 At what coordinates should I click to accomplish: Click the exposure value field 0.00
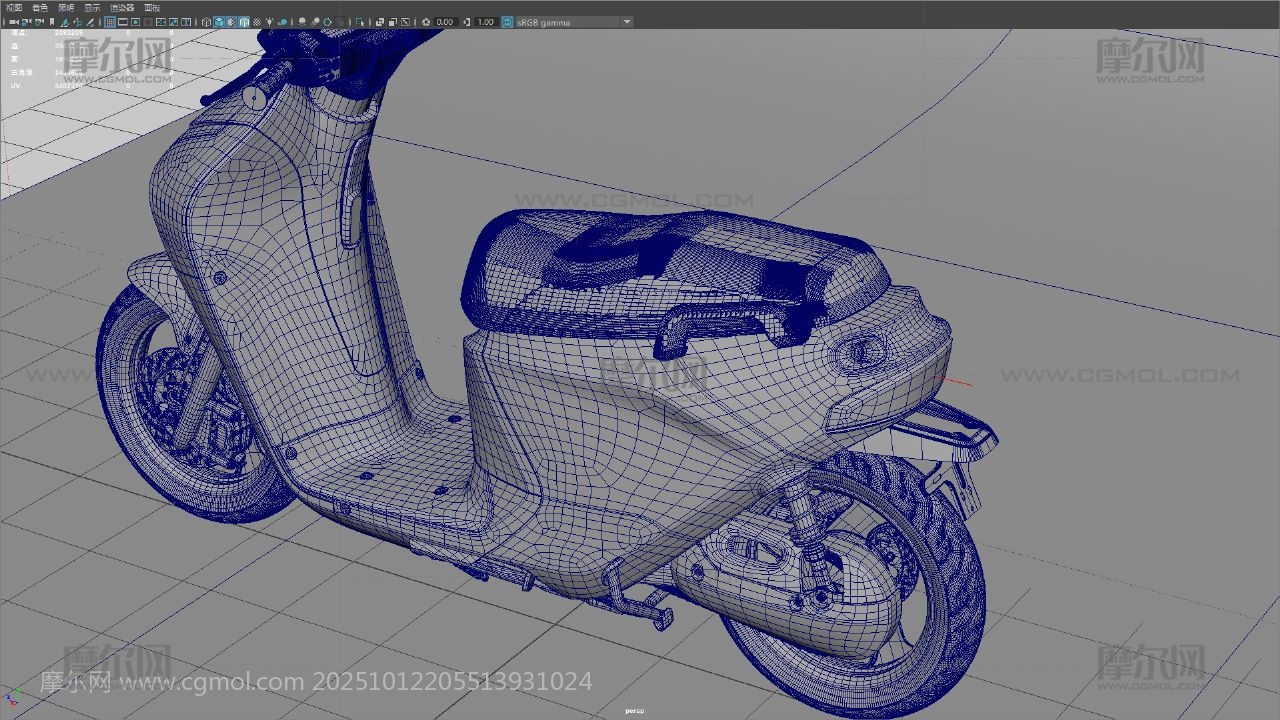445,22
